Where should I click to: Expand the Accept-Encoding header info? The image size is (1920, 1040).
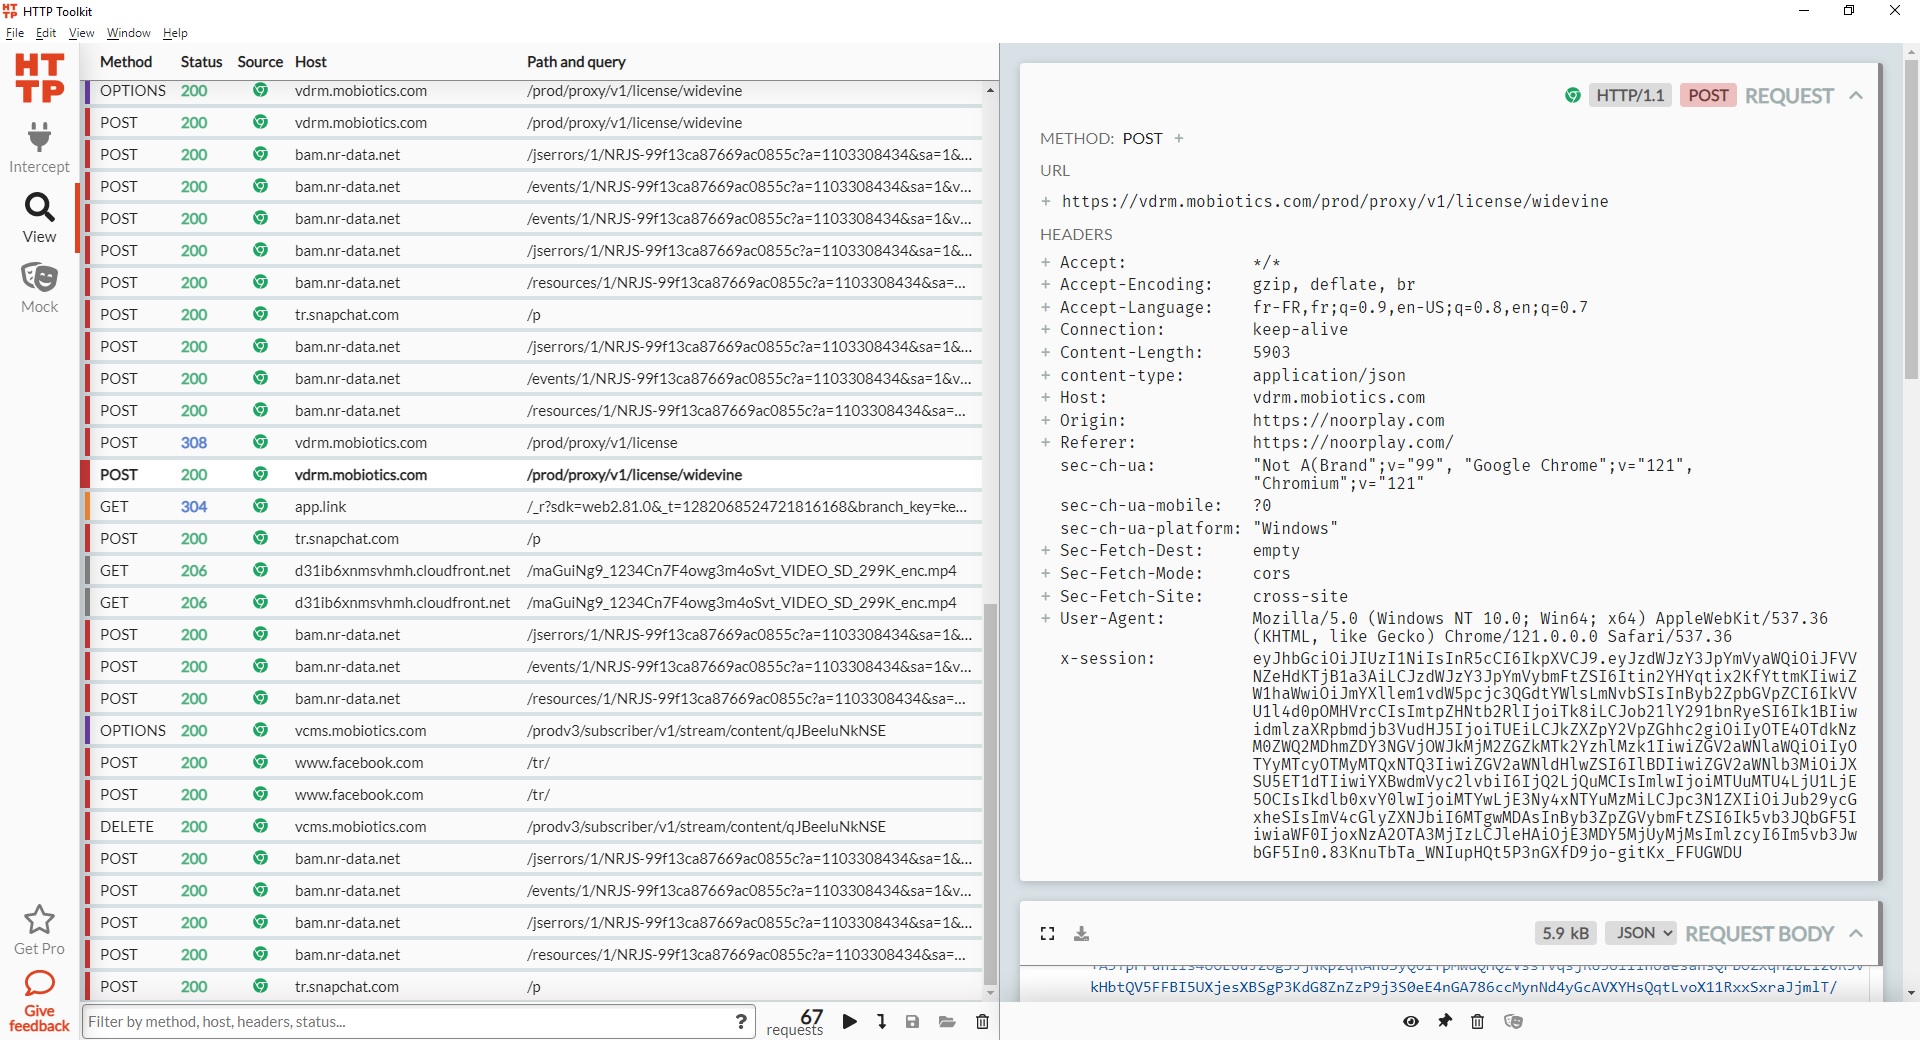coord(1046,284)
